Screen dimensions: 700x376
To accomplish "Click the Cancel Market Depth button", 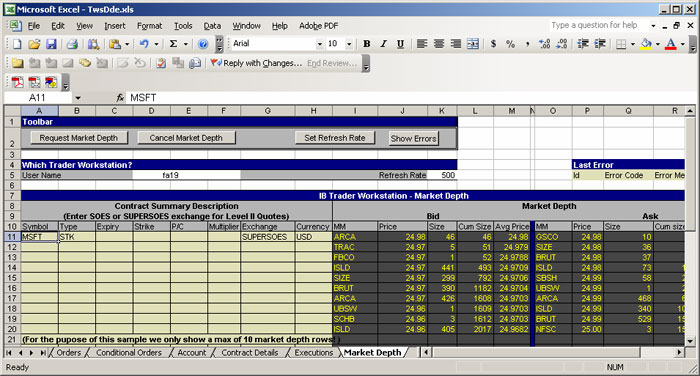I will coord(186,138).
